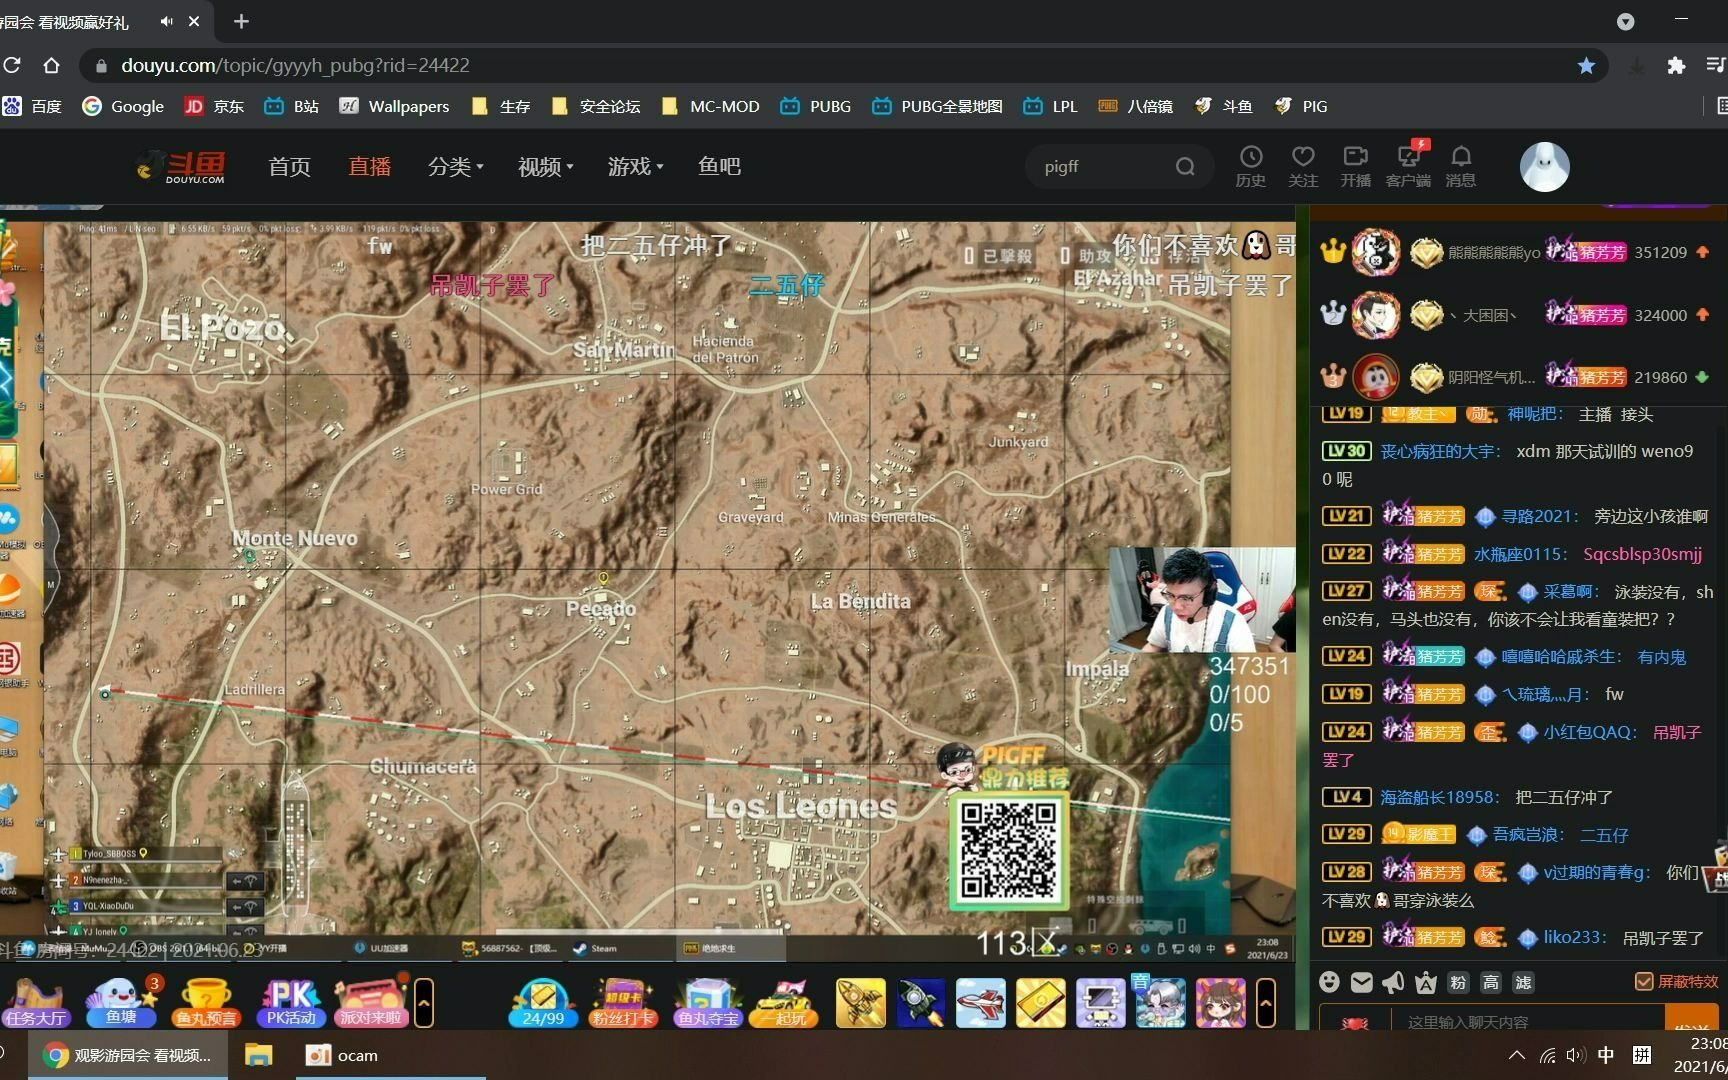Toggle the 粉 fan-only chat filter
The width and height of the screenshot is (1728, 1080).
click(1459, 982)
